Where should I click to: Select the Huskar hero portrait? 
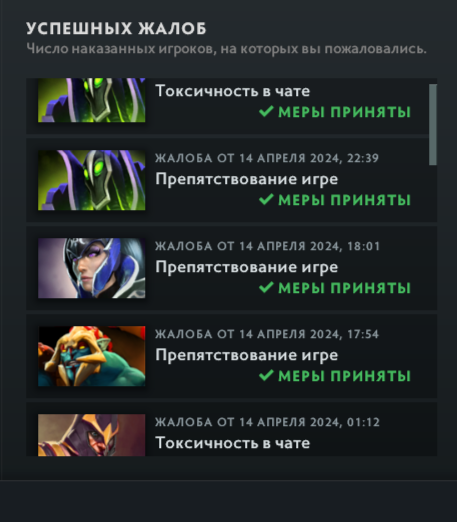tap(92, 356)
